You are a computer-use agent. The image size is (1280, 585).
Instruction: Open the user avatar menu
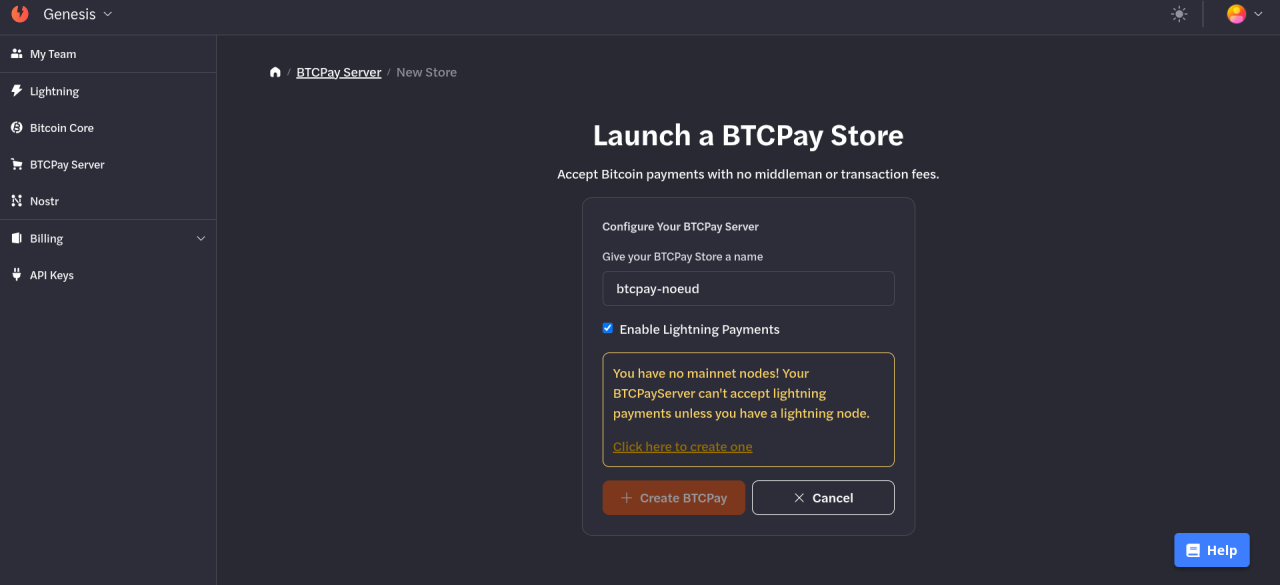pos(1237,14)
